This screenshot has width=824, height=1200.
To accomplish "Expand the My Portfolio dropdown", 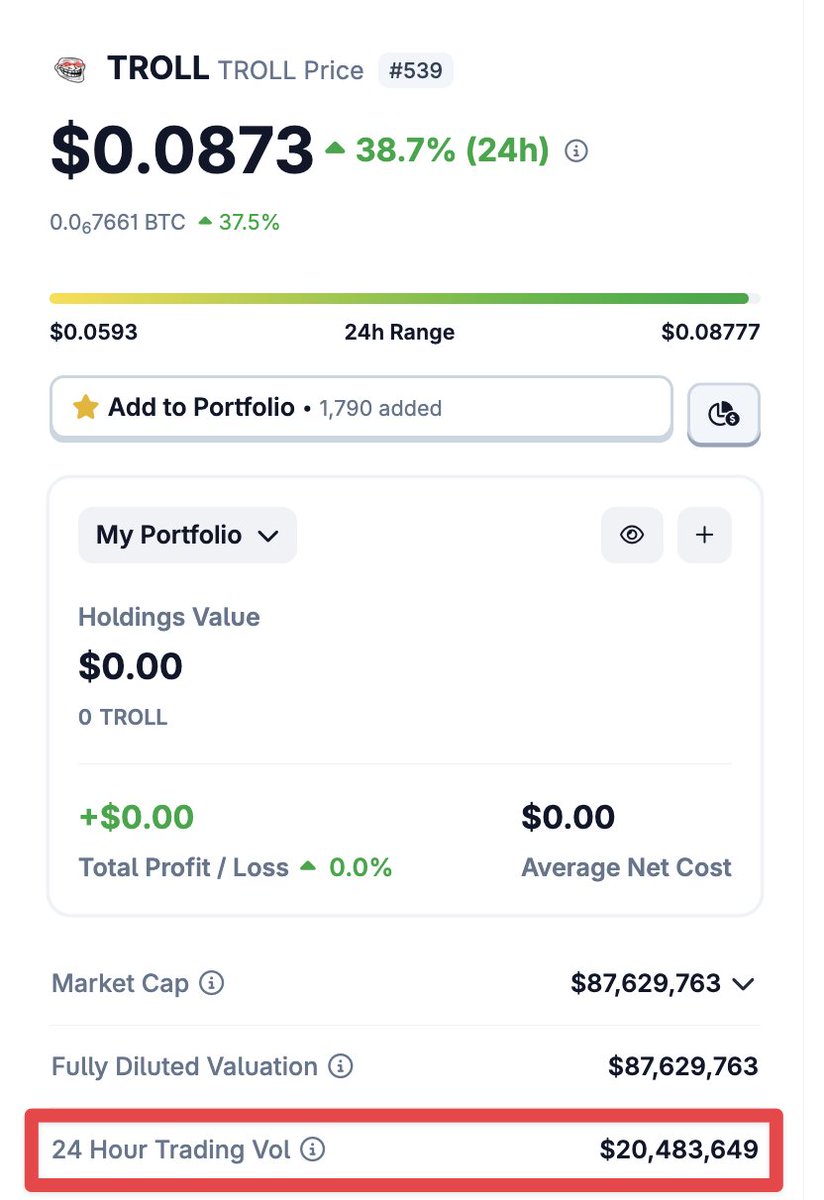I will click(x=187, y=535).
